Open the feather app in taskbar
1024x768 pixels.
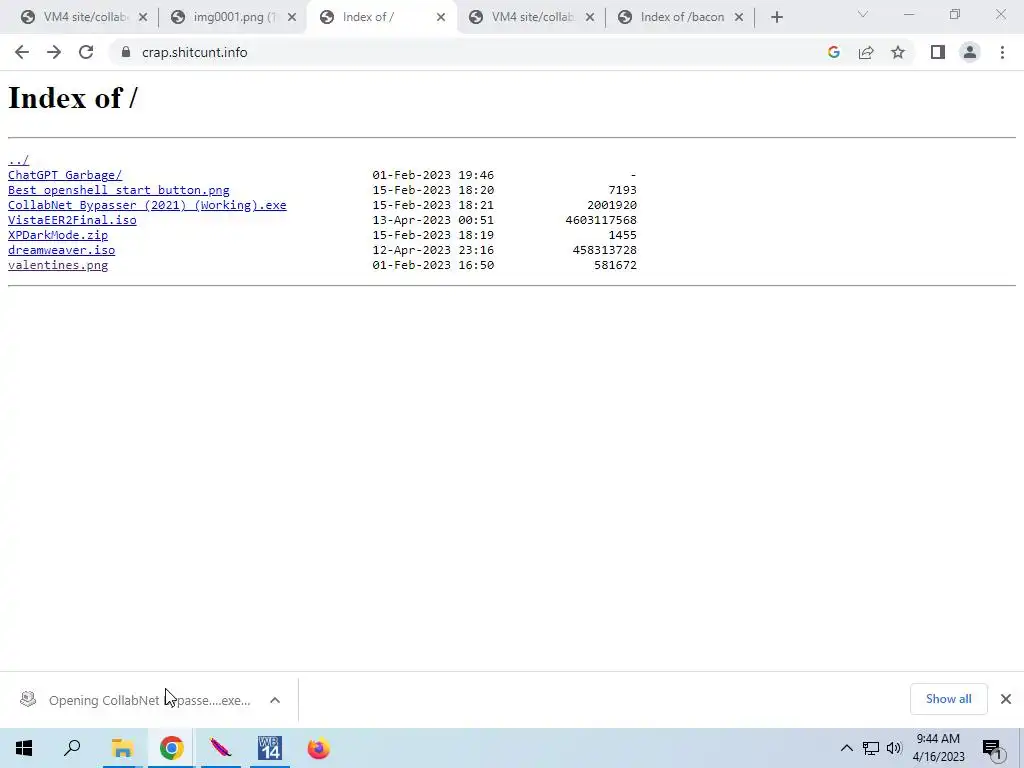click(x=221, y=748)
